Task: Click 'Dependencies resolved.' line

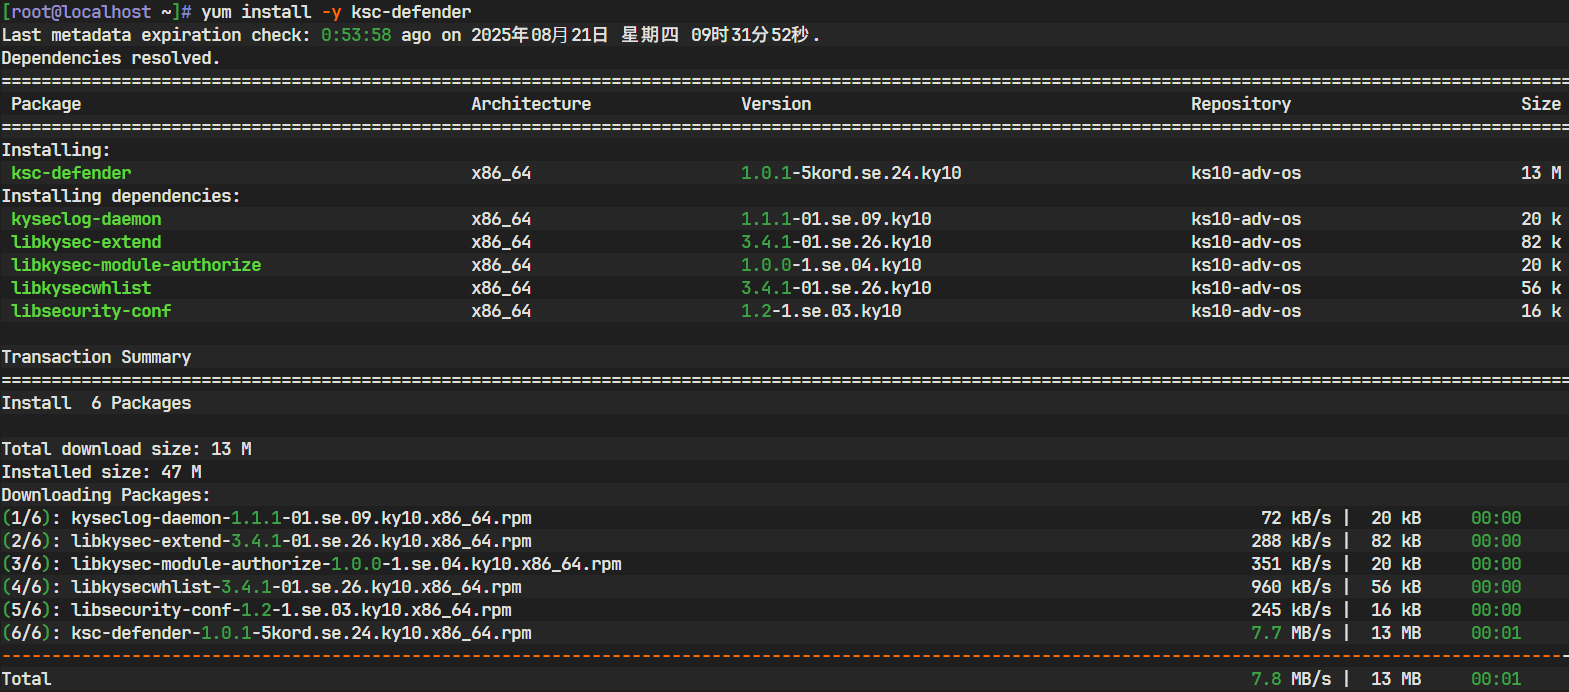Action: coord(111,58)
